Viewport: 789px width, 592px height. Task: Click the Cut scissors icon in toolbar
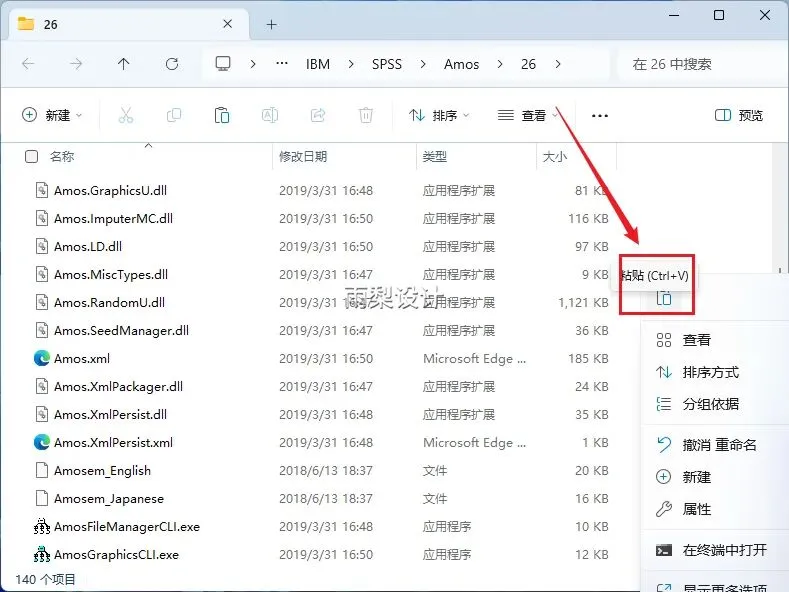pyautogui.click(x=126, y=115)
